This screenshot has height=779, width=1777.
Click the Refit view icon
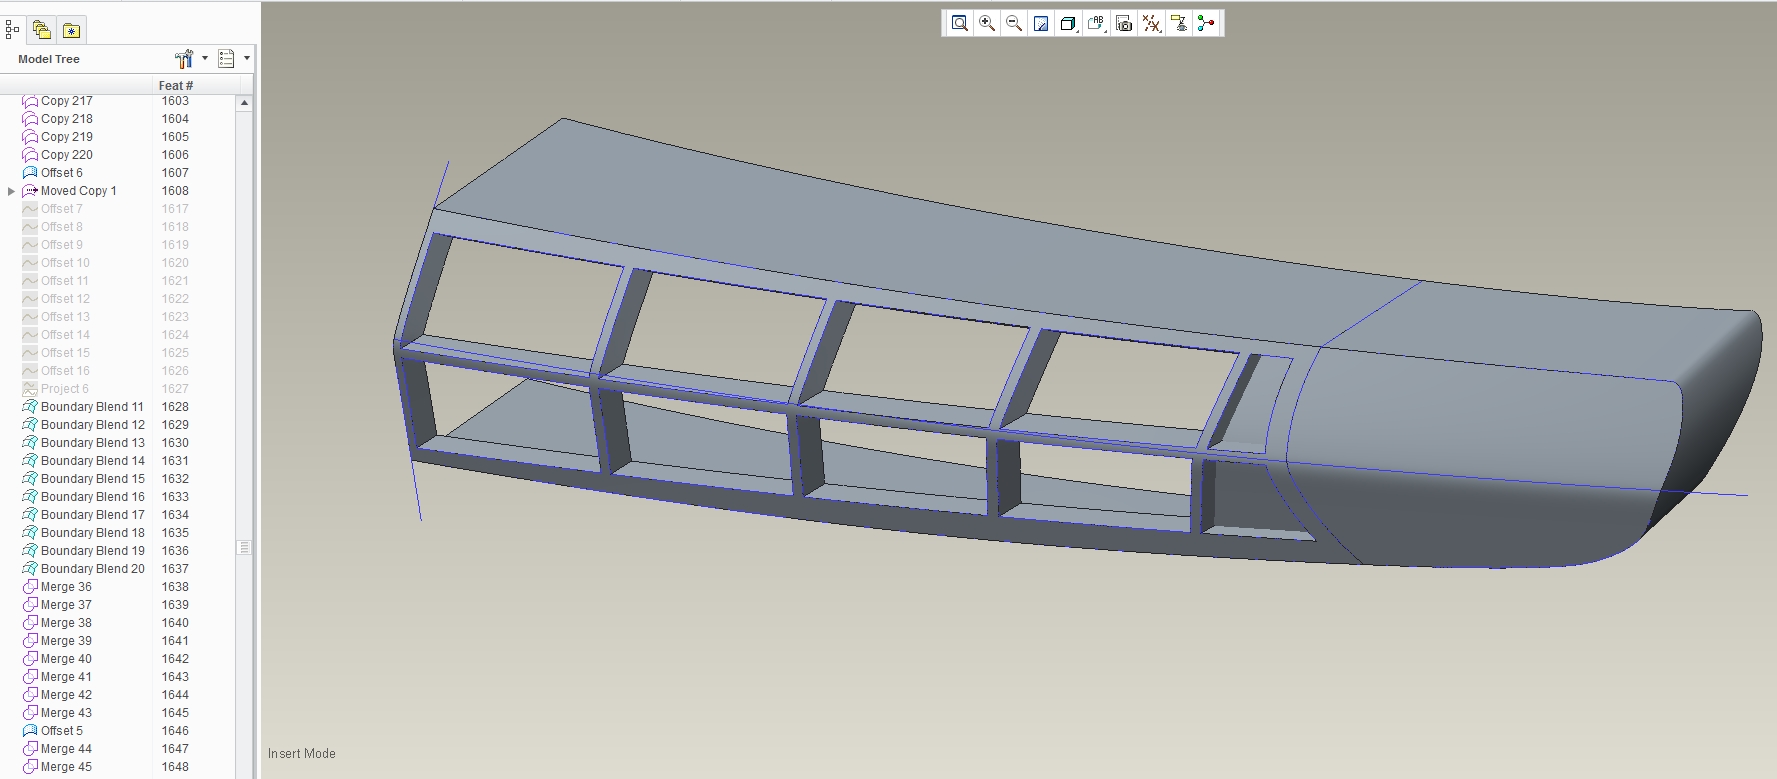pos(960,23)
